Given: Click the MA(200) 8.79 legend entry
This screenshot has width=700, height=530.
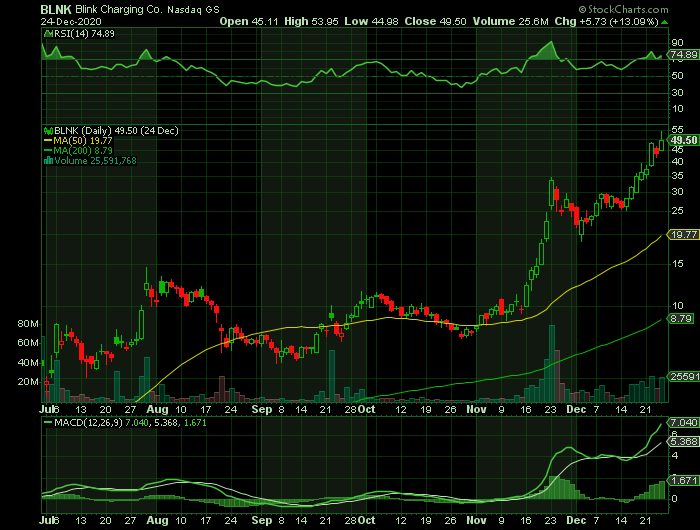Looking at the screenshot, I should coord(83,150).
